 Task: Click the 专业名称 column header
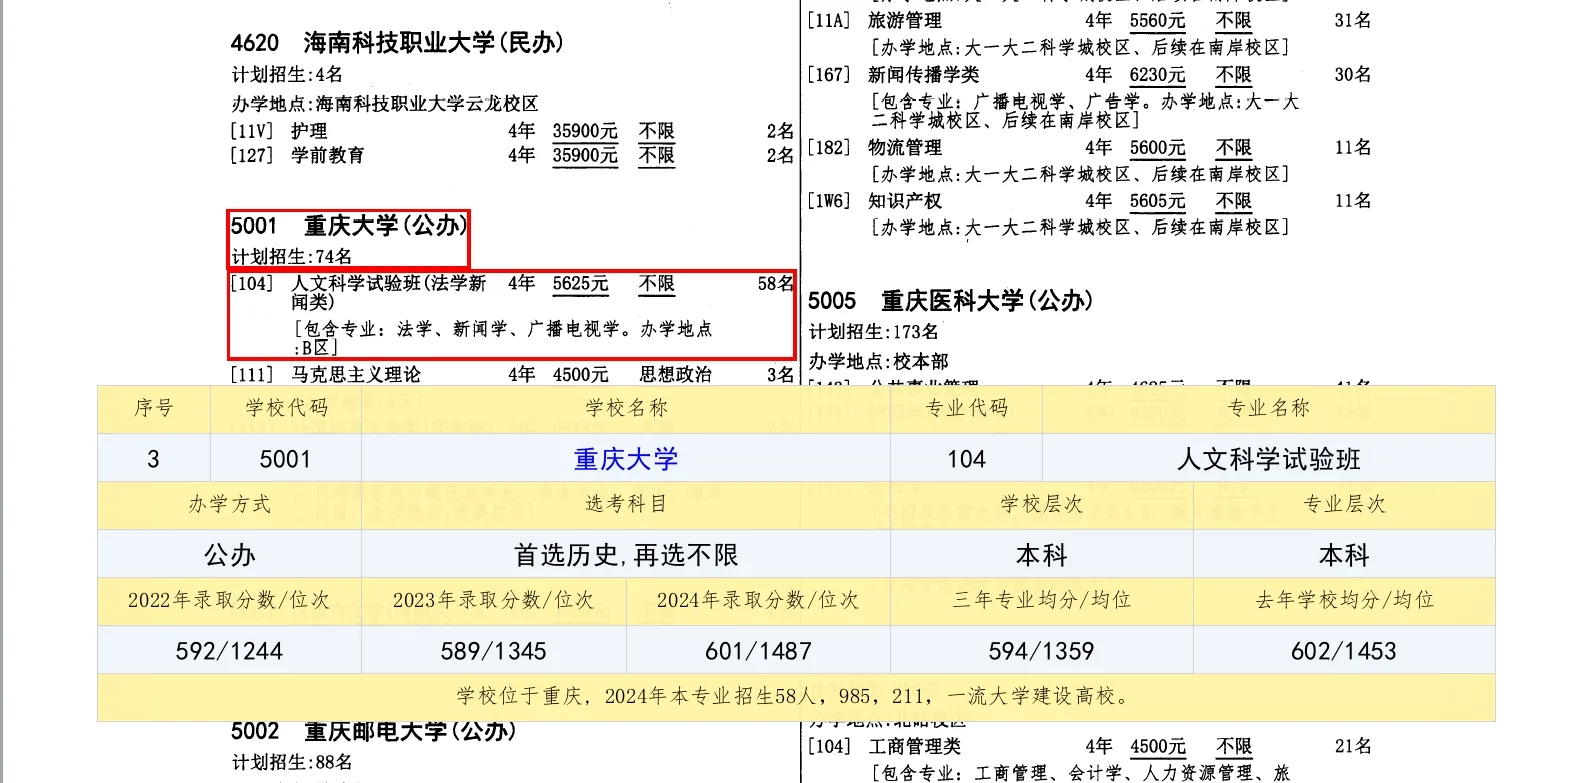pyautogui.click(x=1268, y=408)
